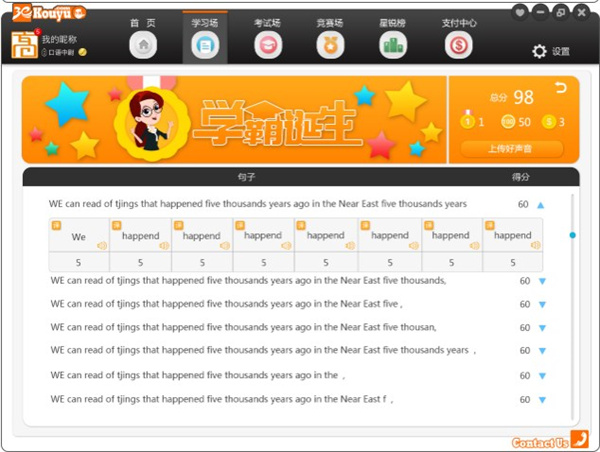
Task: Expand the sentence ending "five thousands,"
Action: point(542,281)
